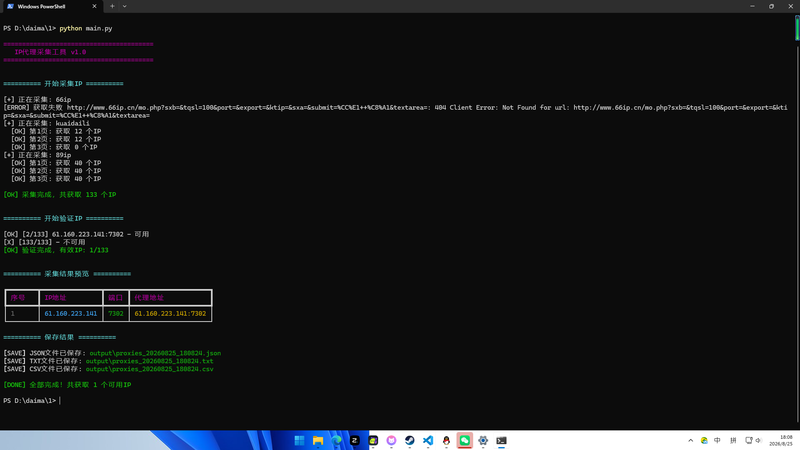Viewport: 800px width, 450px height.
Task: Click the '[133/133] - 不可用' line
Action: [44, 242]
